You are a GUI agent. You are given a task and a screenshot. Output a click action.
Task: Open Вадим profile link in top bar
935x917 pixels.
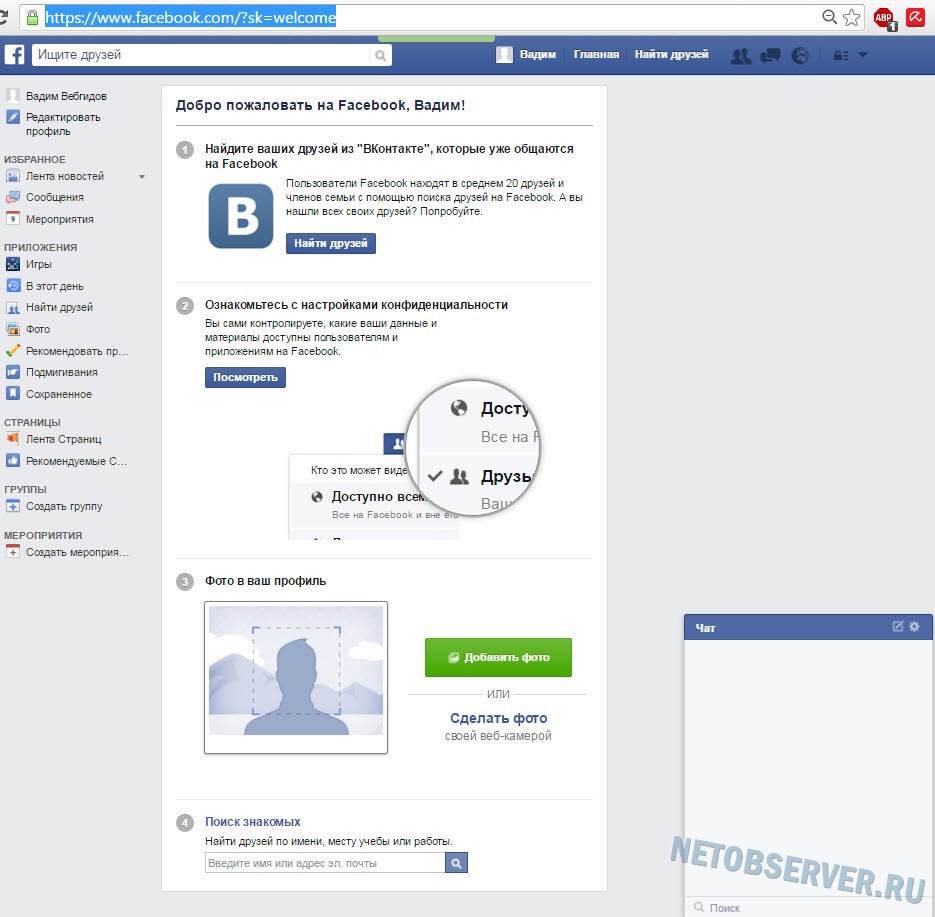pos(537,55)
